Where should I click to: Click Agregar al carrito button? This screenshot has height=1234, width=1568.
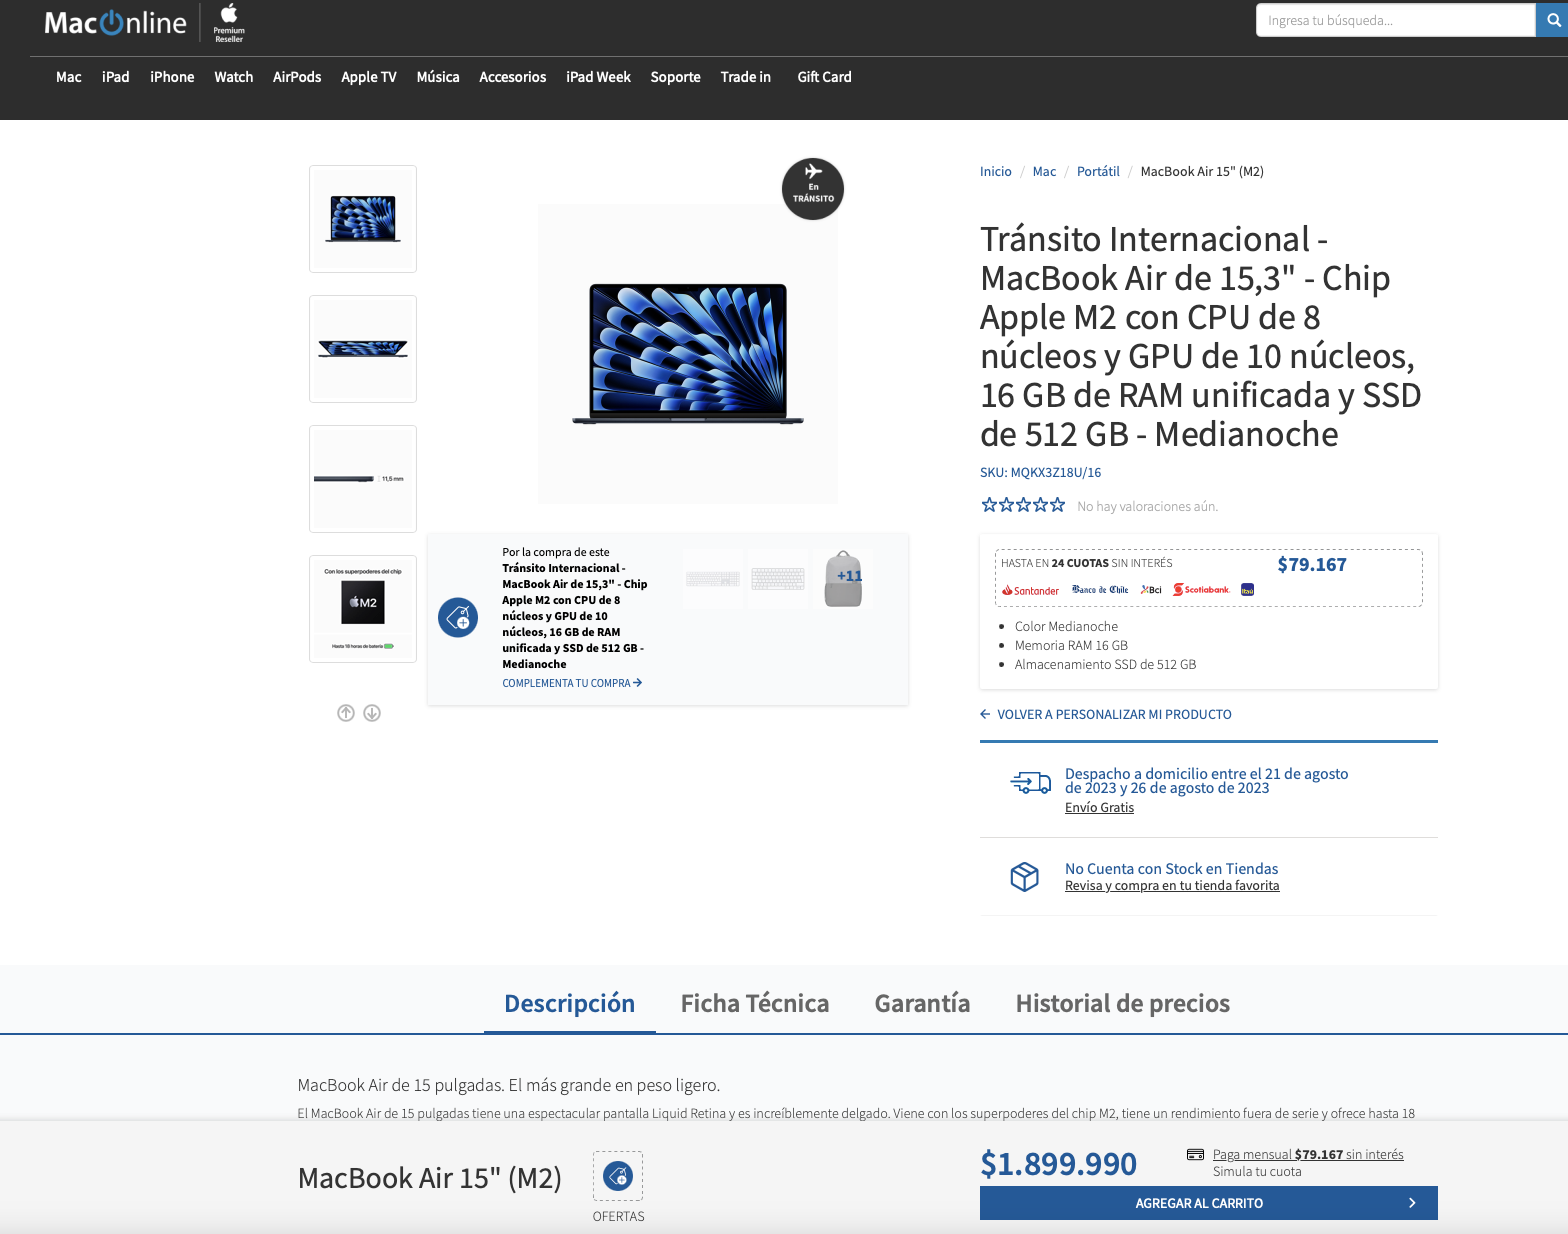[x=1209, y=1203]
